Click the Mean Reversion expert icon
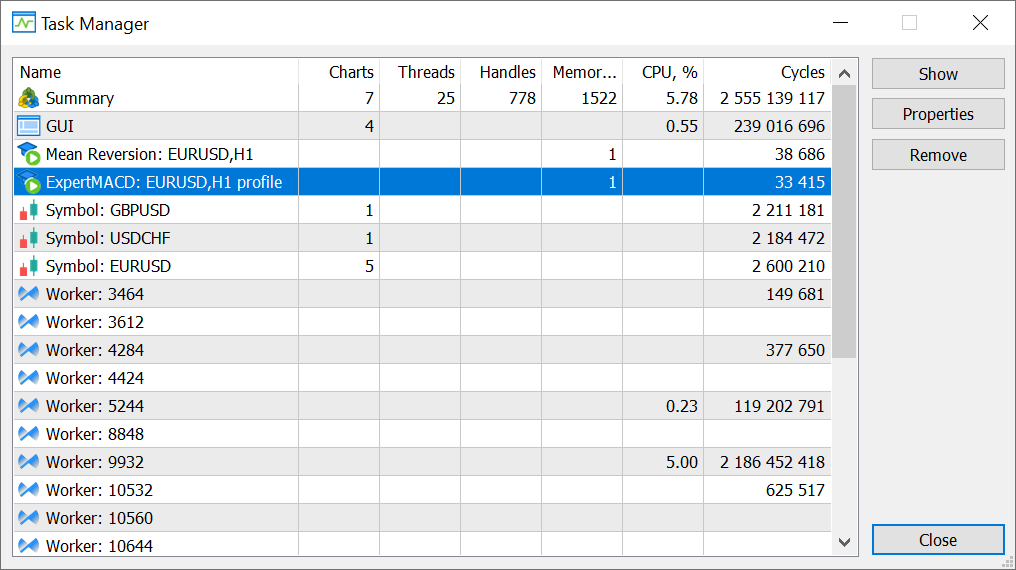The height and width of the screenshot is (570, 1016). [28, 154]
